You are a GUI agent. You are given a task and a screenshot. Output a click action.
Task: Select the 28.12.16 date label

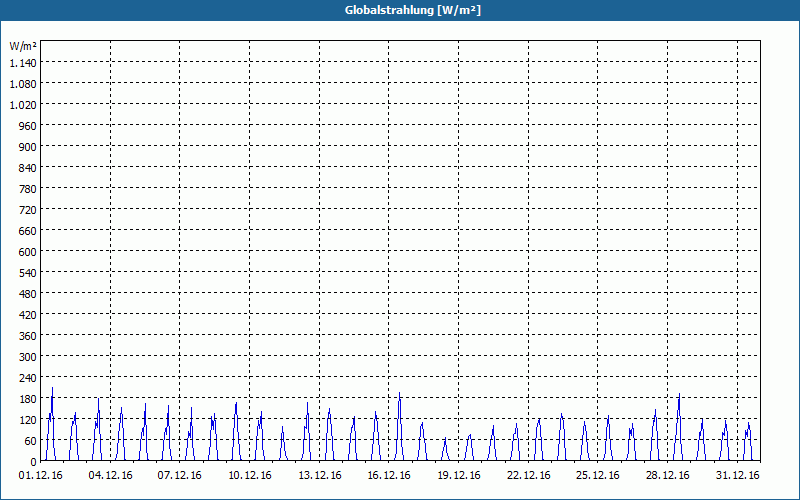[x=667, y=476]
